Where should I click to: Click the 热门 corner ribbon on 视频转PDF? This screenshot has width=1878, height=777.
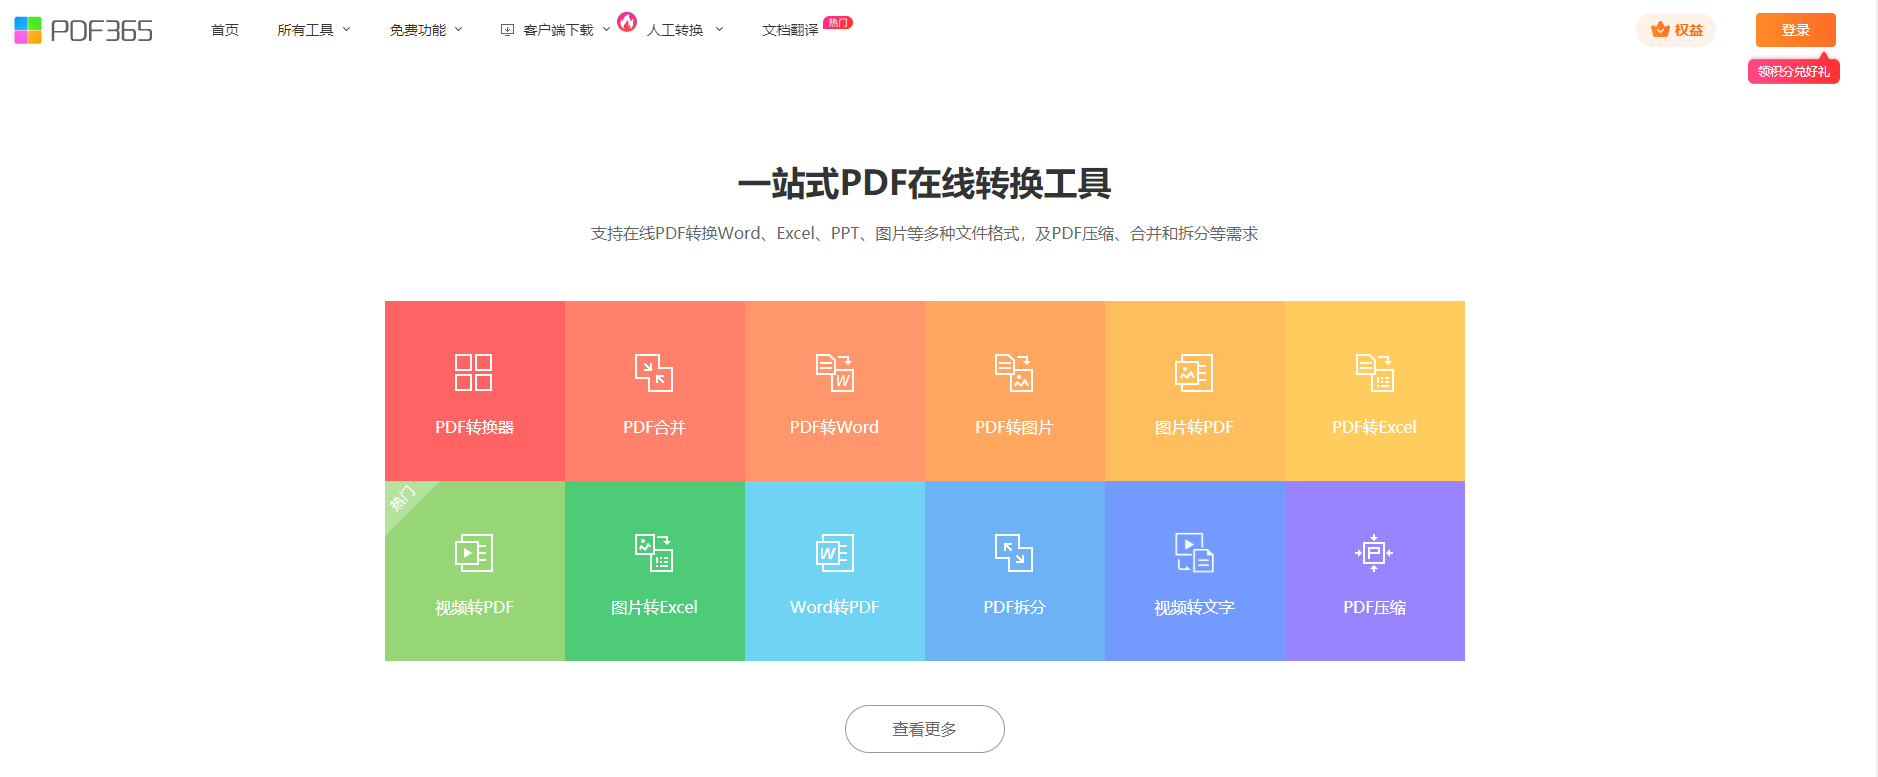coord(403,499)
